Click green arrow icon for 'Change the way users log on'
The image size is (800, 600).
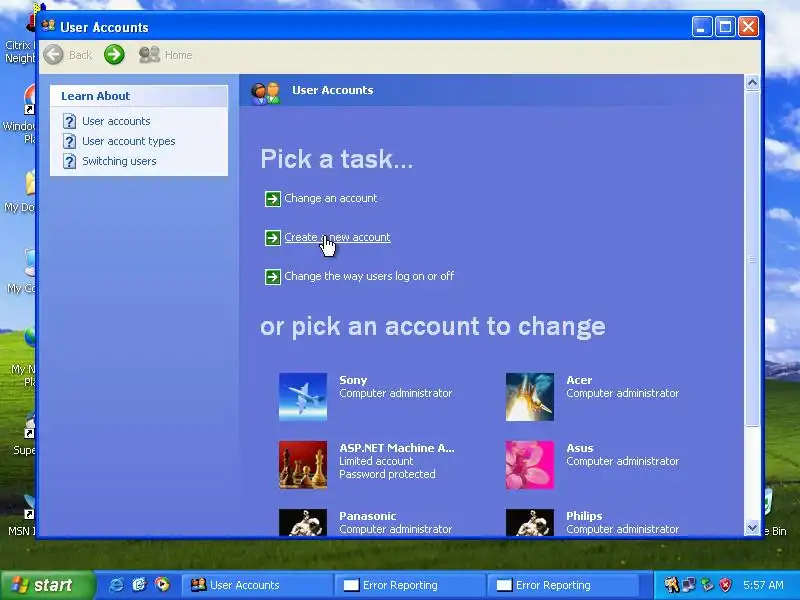272,277
